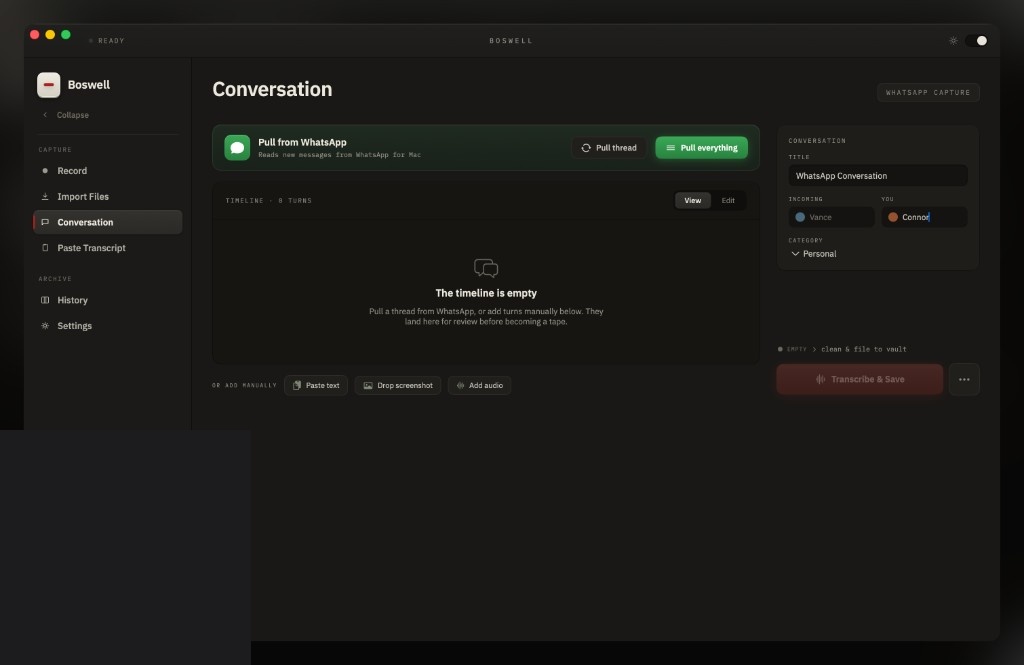The height and width of the screenshot is (665, 1024).
Task: Click Pull everything button
Action: pyautogui.click(x=701, y=148)
